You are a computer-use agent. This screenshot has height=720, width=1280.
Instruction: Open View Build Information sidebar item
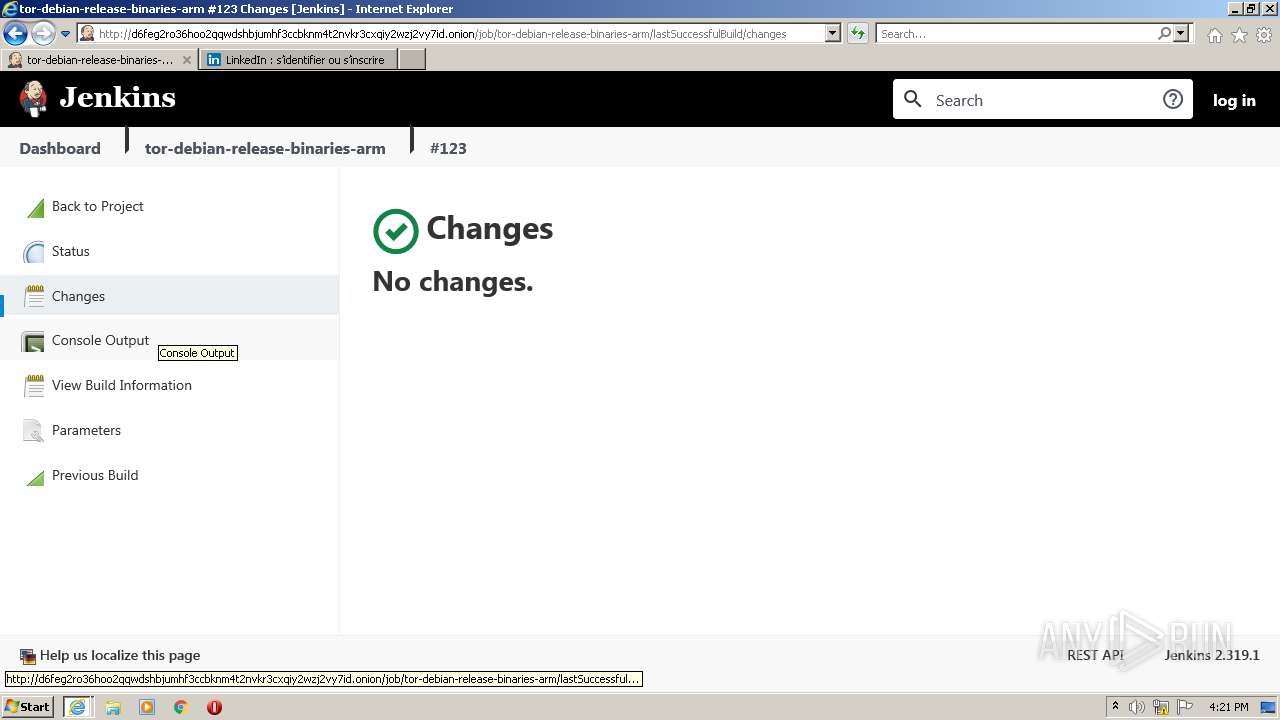[x=122, y=385]
